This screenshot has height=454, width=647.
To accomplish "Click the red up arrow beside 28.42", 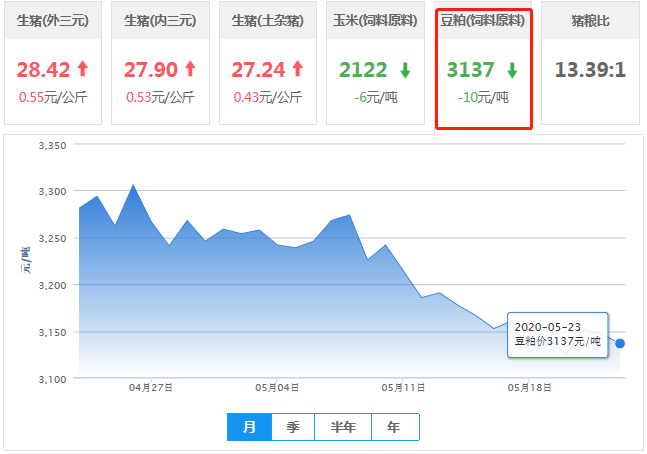I will (x=83, y=69).
